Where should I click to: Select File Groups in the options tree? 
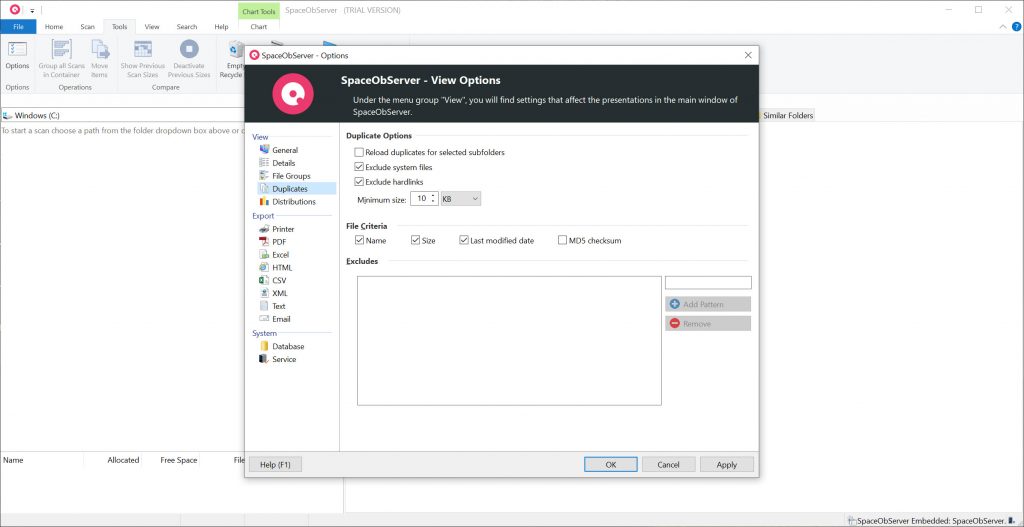[x=291, y=176]
